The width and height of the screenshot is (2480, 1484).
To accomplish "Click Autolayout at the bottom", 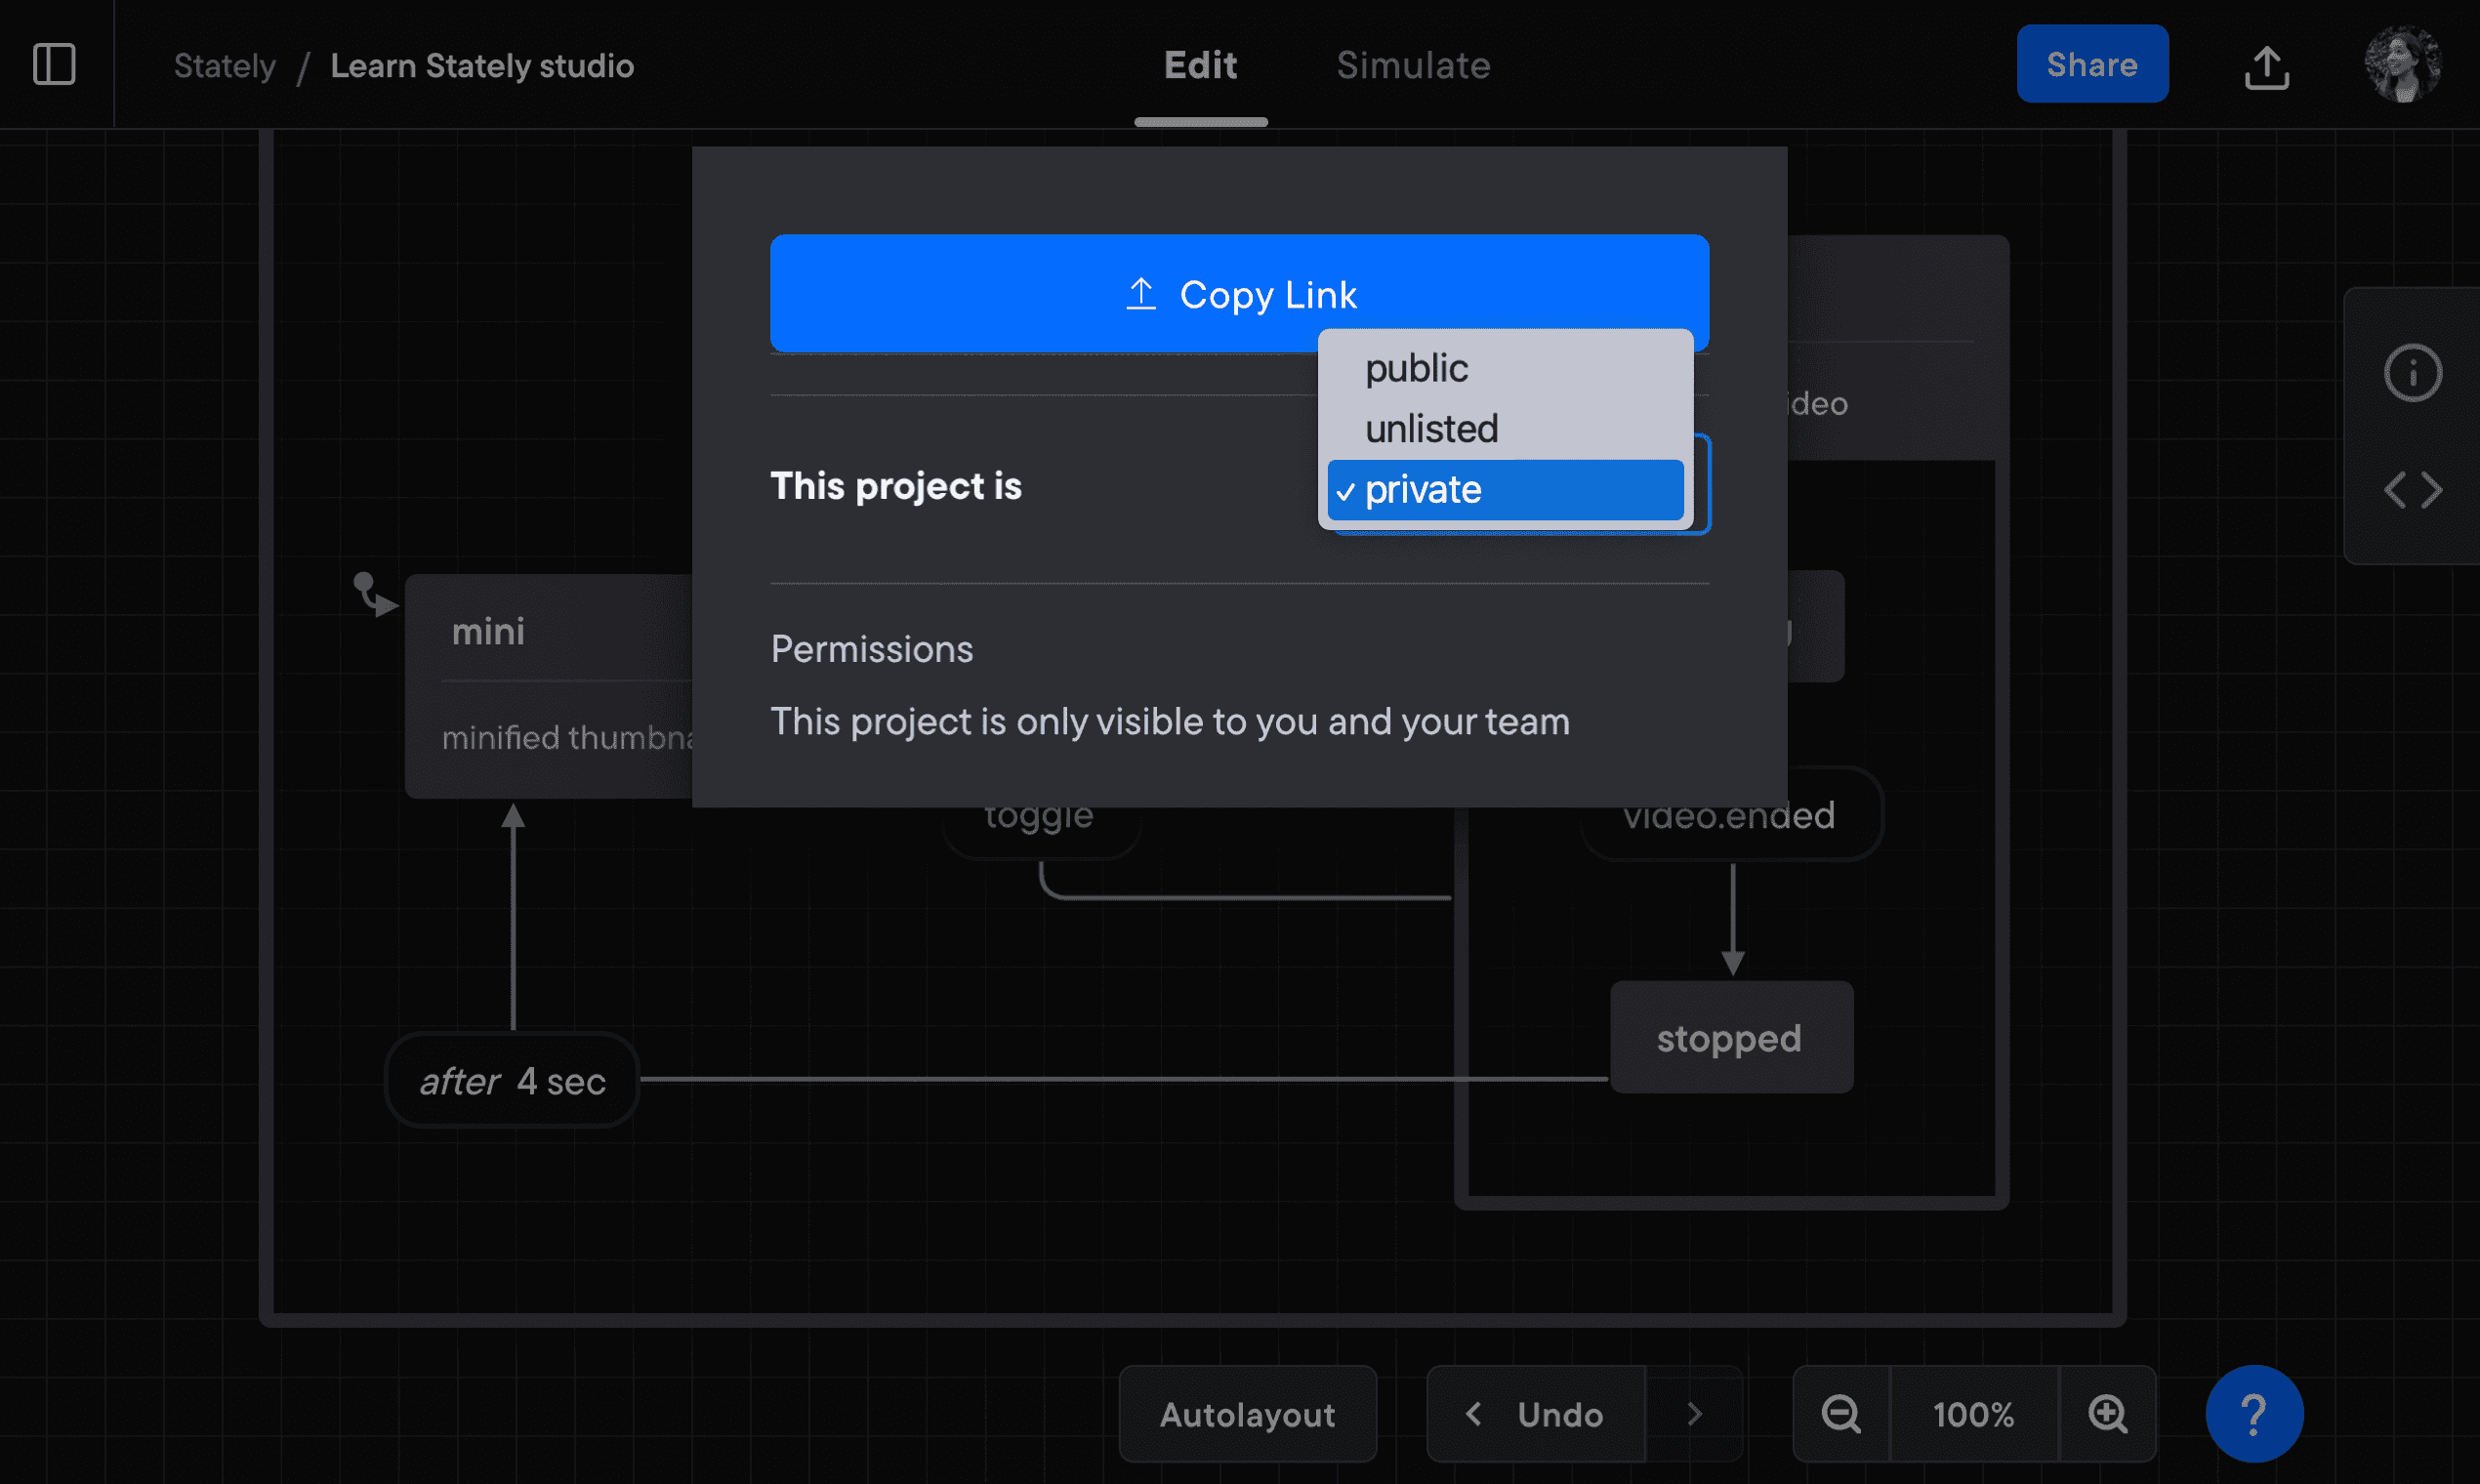I will (1247, 1414).
